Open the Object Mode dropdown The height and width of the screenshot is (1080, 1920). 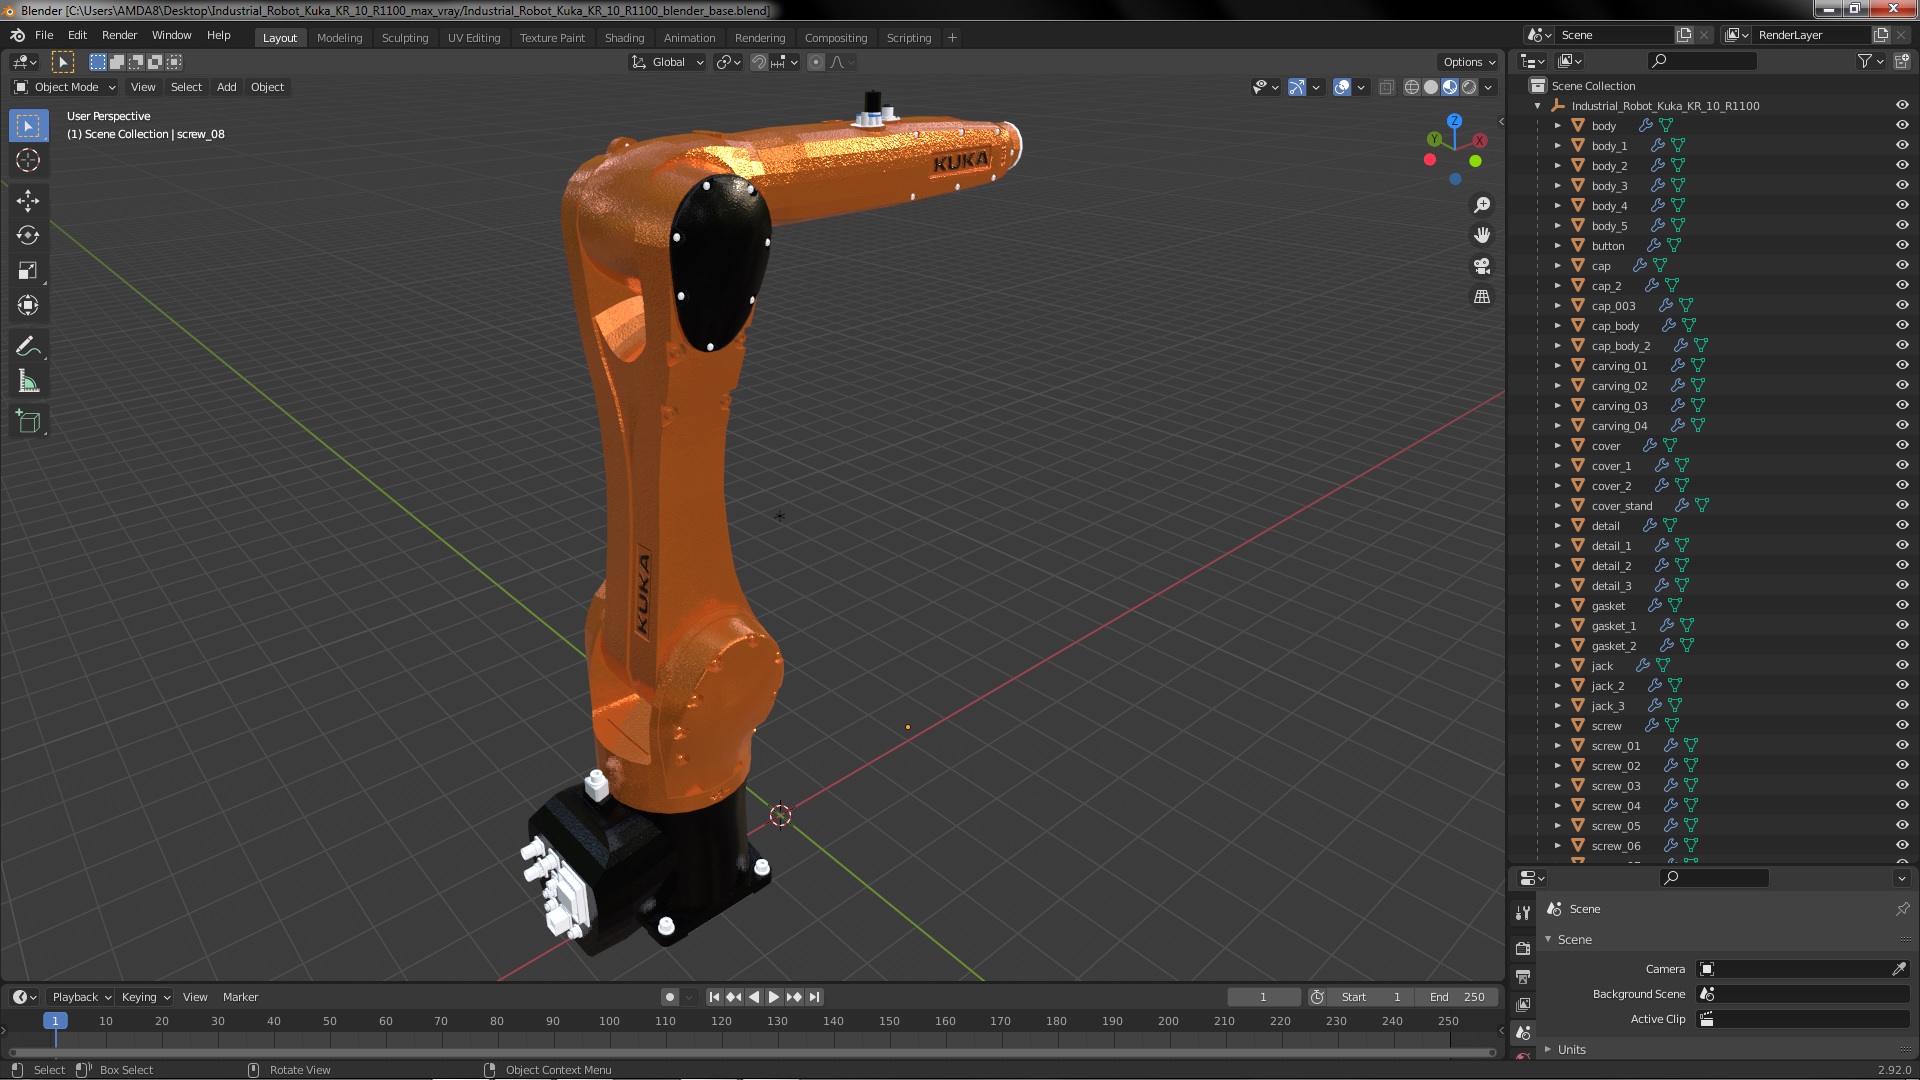coord(65,87)
